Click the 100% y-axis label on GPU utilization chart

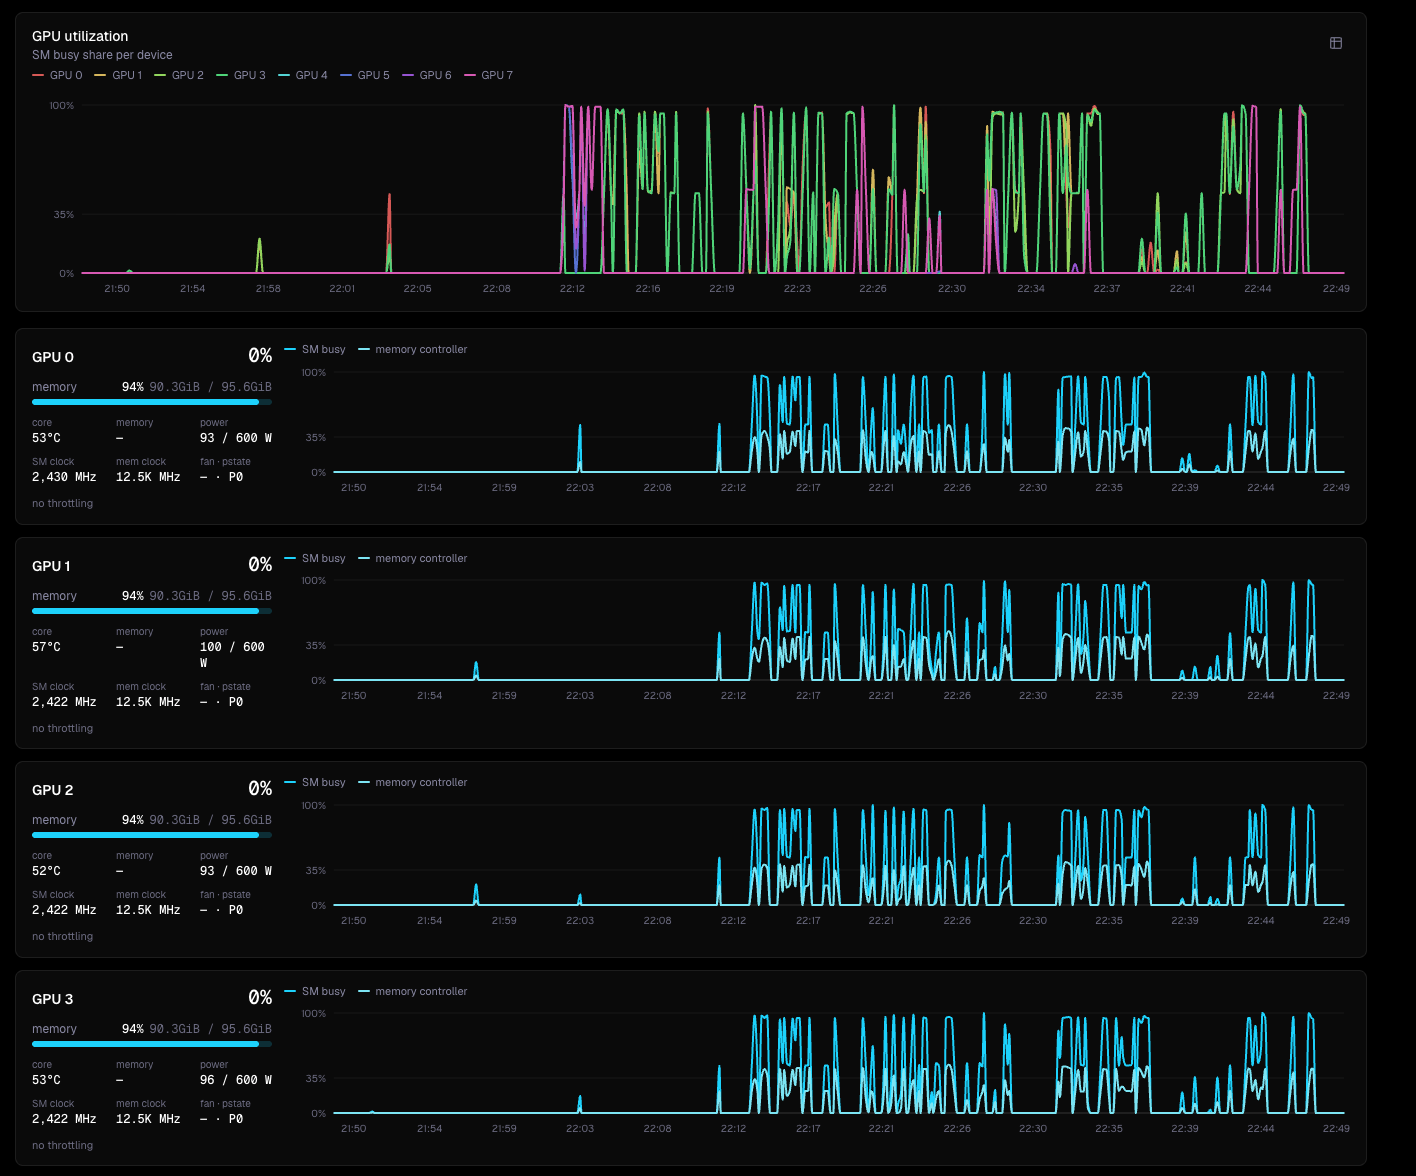coord(62,106)
